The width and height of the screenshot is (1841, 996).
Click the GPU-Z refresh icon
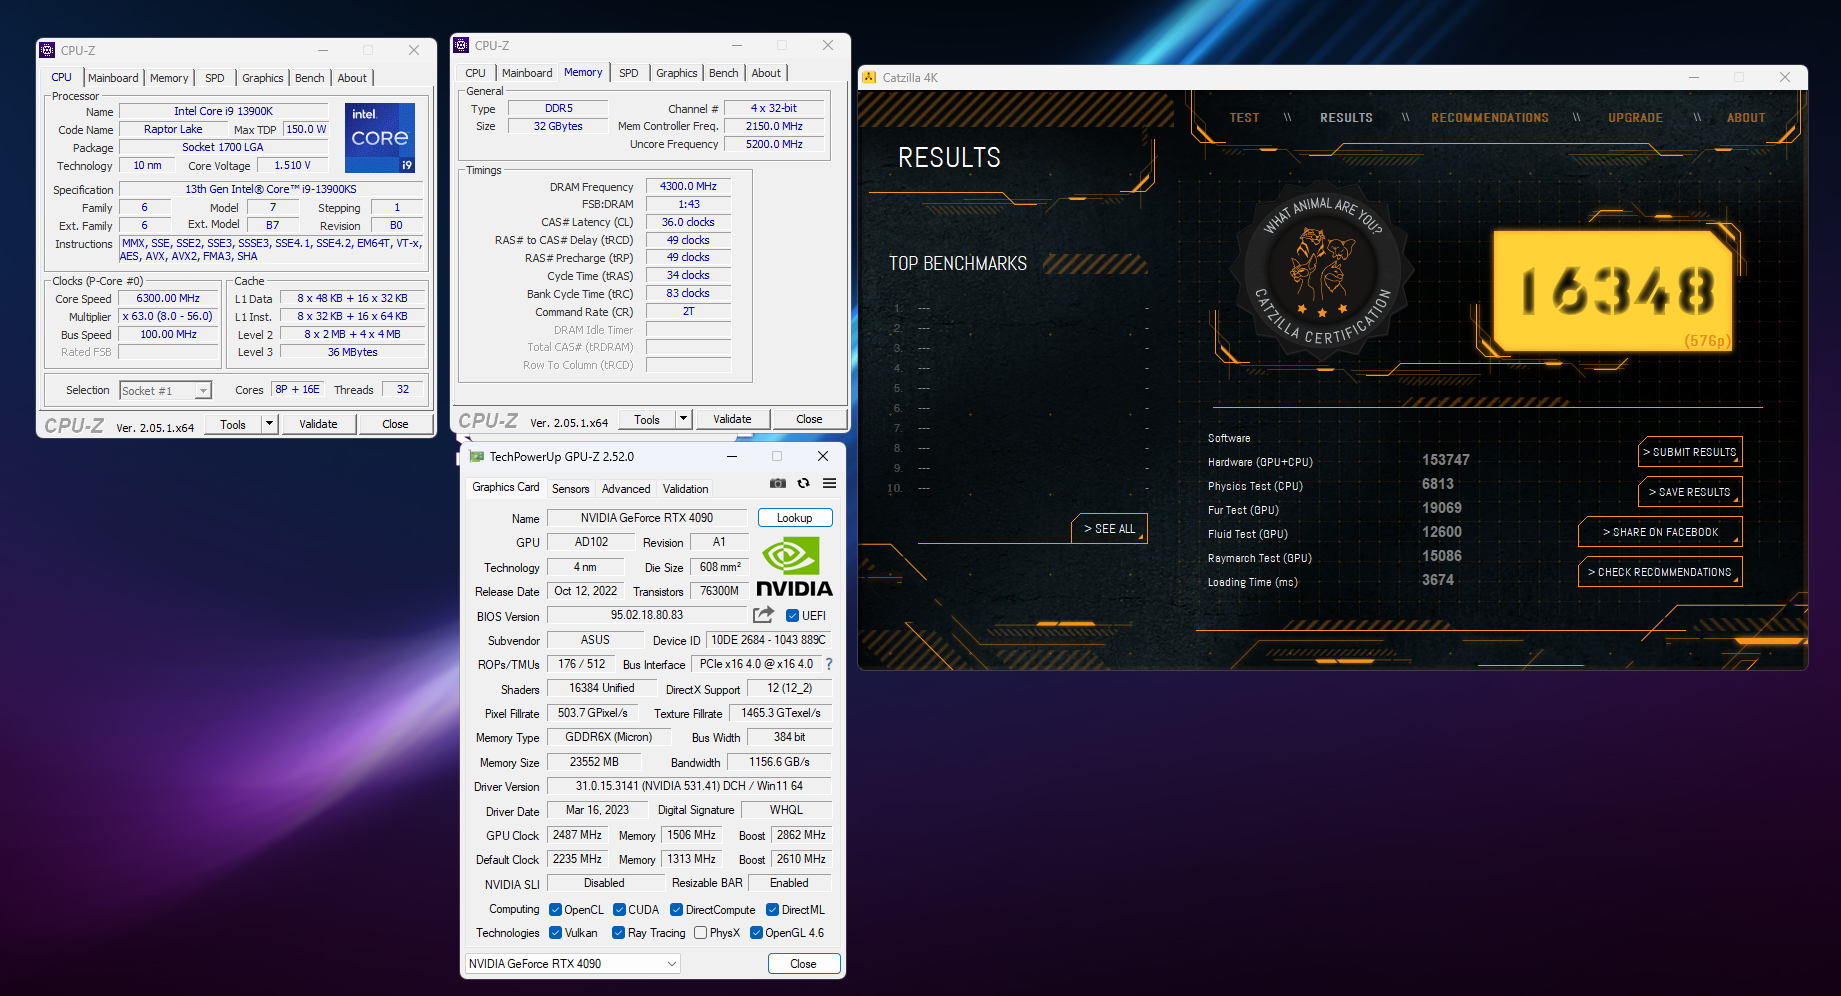(x=803, y=483)
